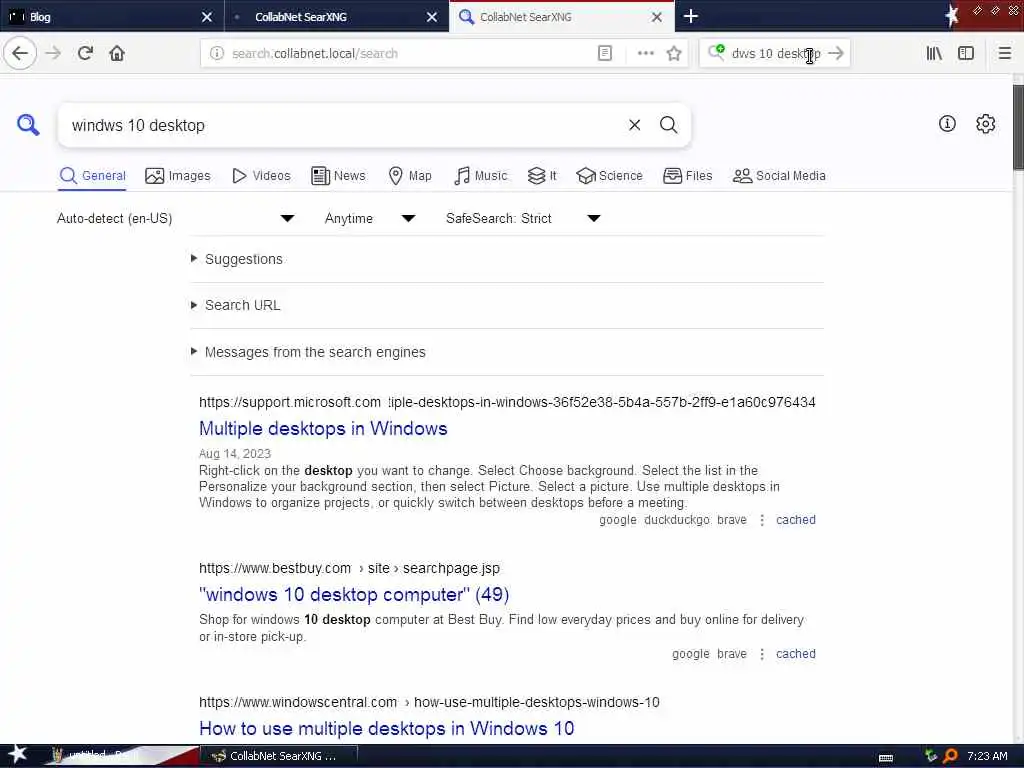The width and height of the screenshot is (1024, 768).
Task: Open Multiple desktops in Windows result
Action: pyautogui.click(x=323, y=428)
